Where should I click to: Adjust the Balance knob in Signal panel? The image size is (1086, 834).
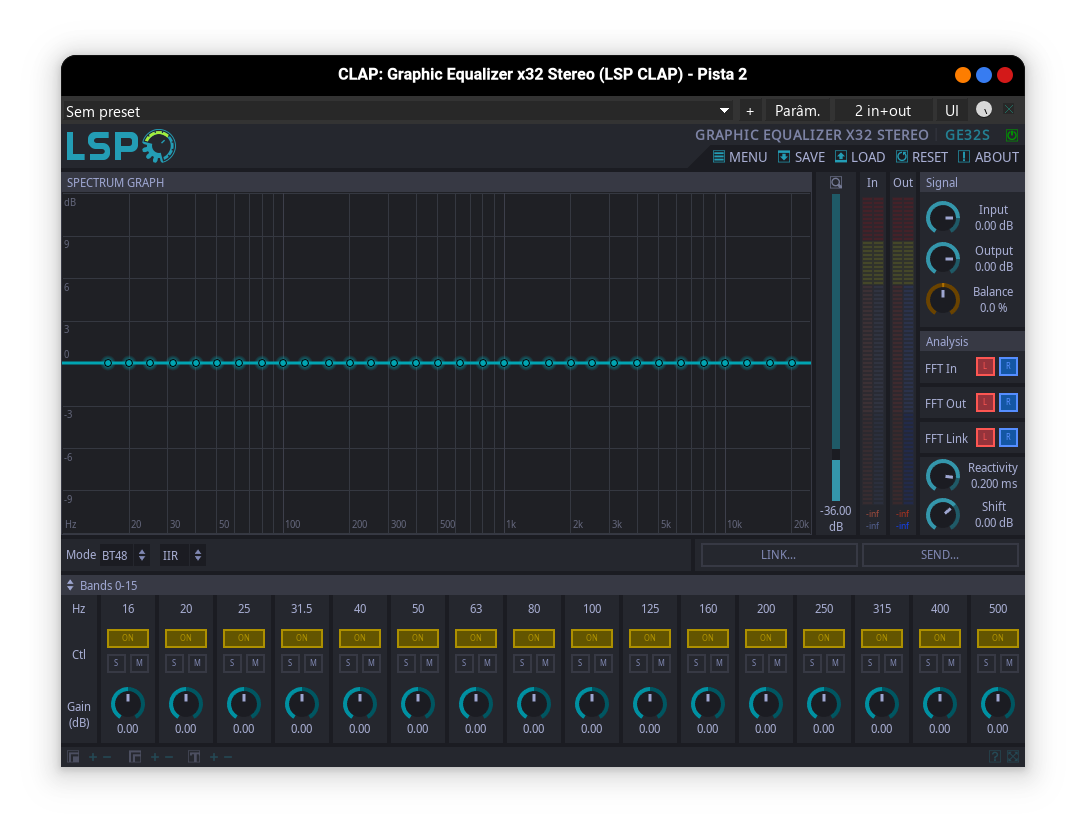point(942,299)
